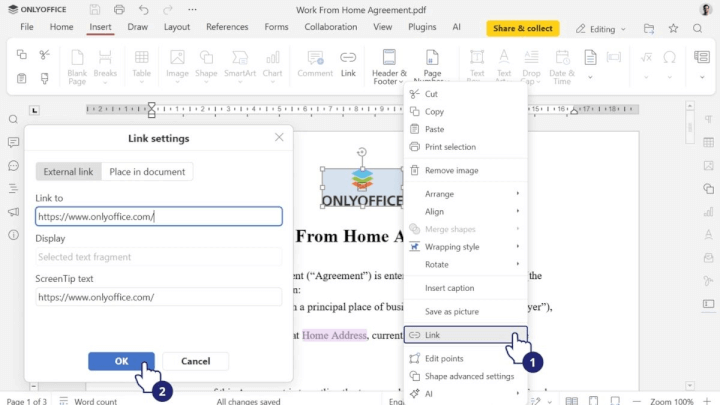Screen dimensions: 720x405
Task: Choose Insert caption in context menu
Action: point(466,288)
